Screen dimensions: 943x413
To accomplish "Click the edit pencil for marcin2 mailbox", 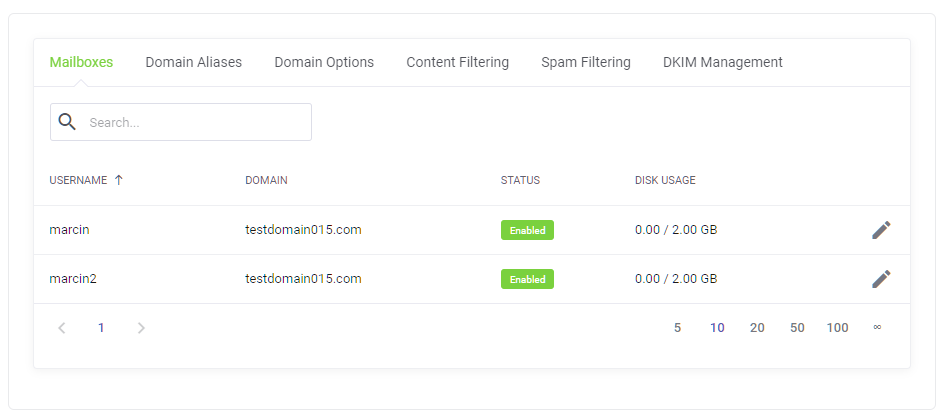I will click(880, 279).
